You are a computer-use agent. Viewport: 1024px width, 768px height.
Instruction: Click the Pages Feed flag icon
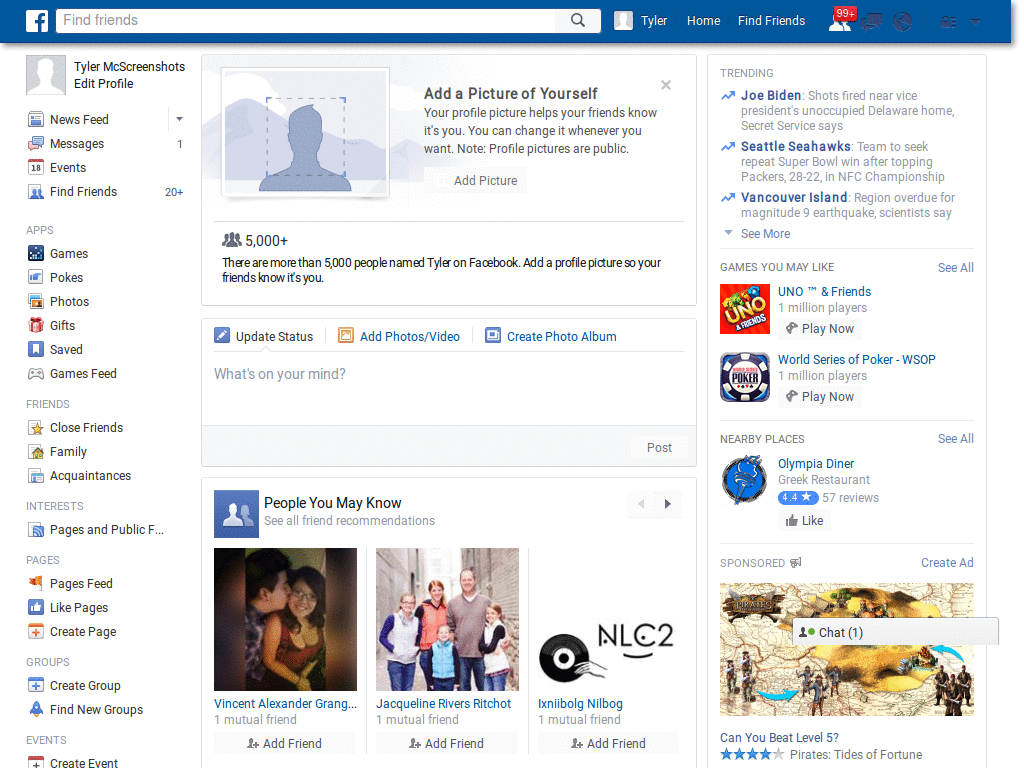(36, 583)
